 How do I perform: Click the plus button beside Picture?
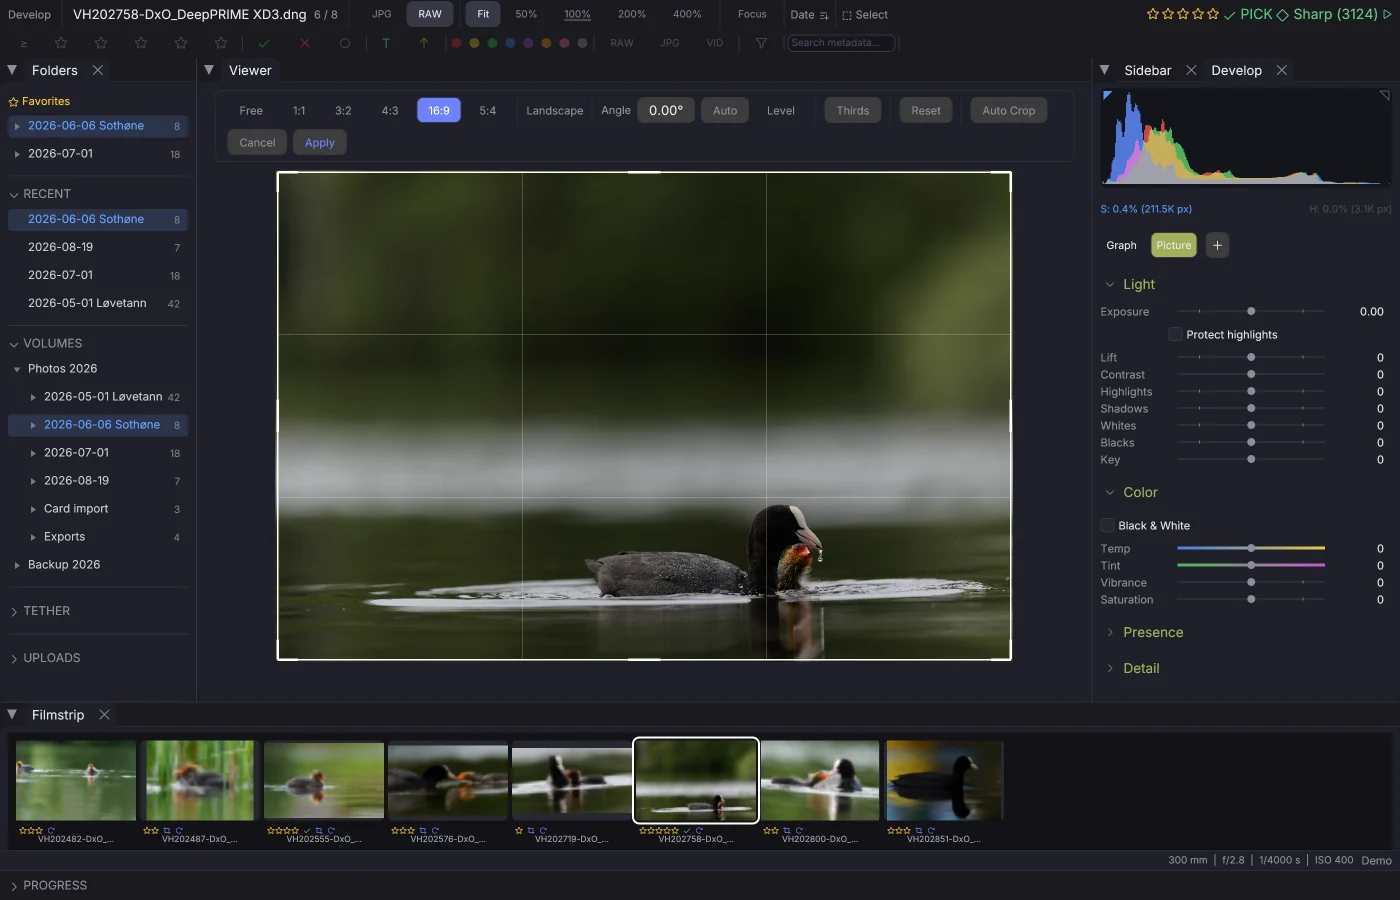point(1217,245)
